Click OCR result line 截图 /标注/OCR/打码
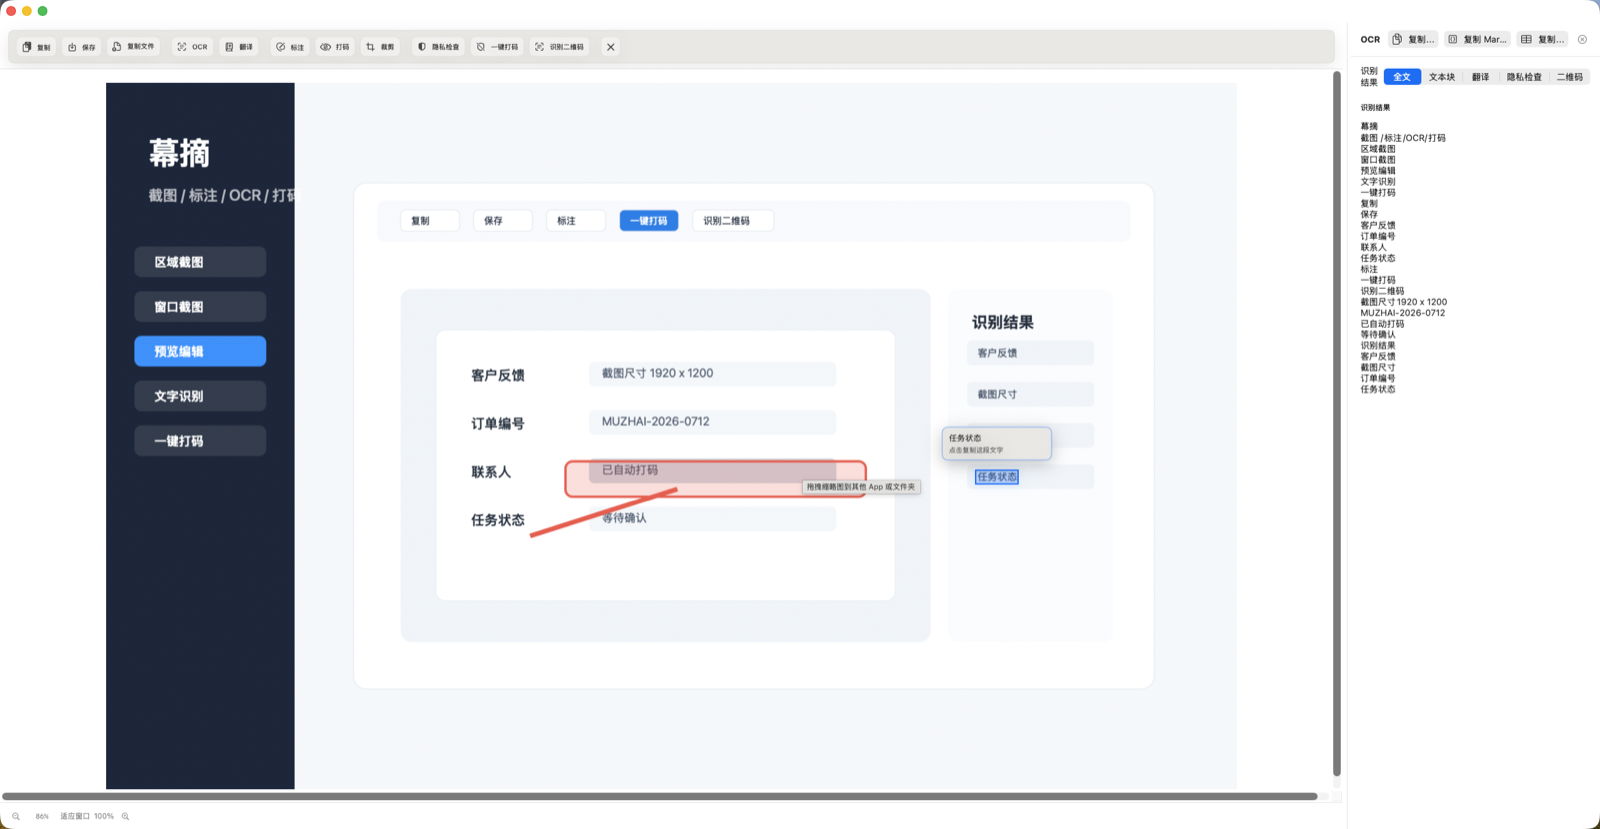Screen dimensions: 1600x829 1403,138
